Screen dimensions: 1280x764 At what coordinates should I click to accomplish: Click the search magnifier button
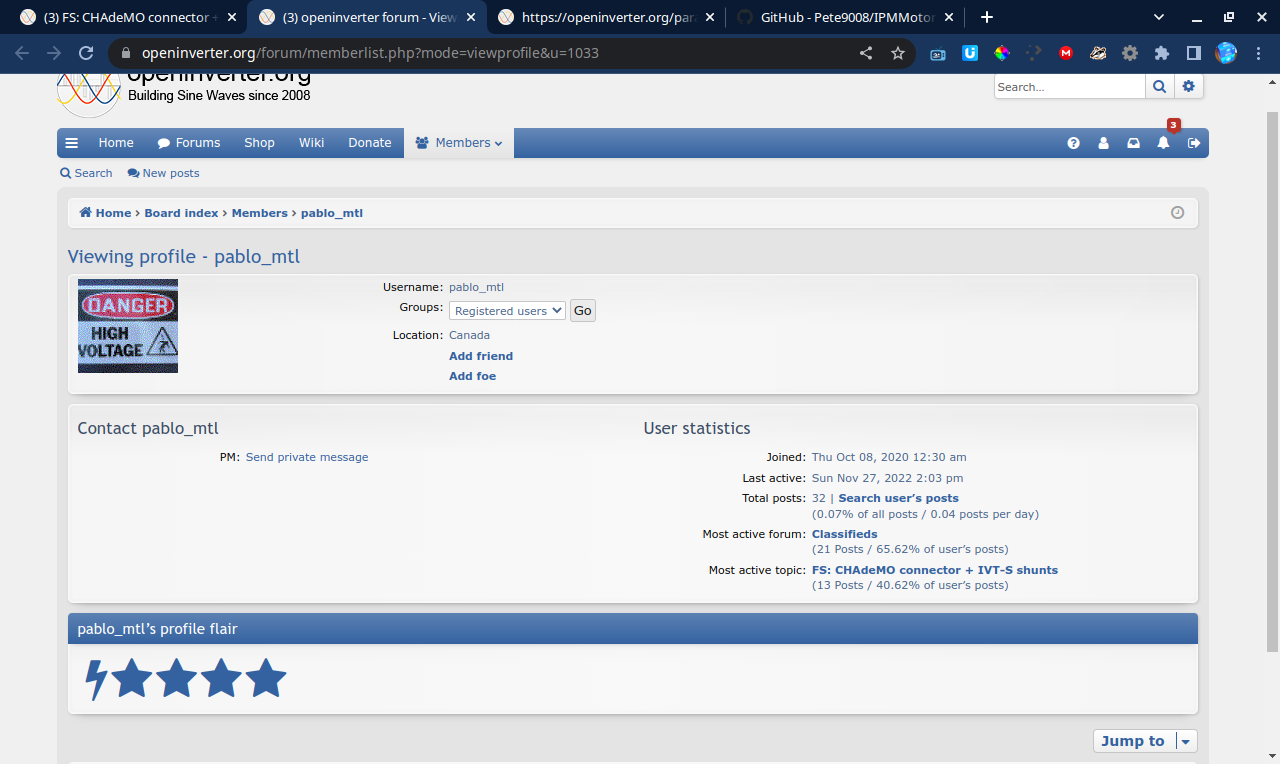click(x=1159, y=87)
